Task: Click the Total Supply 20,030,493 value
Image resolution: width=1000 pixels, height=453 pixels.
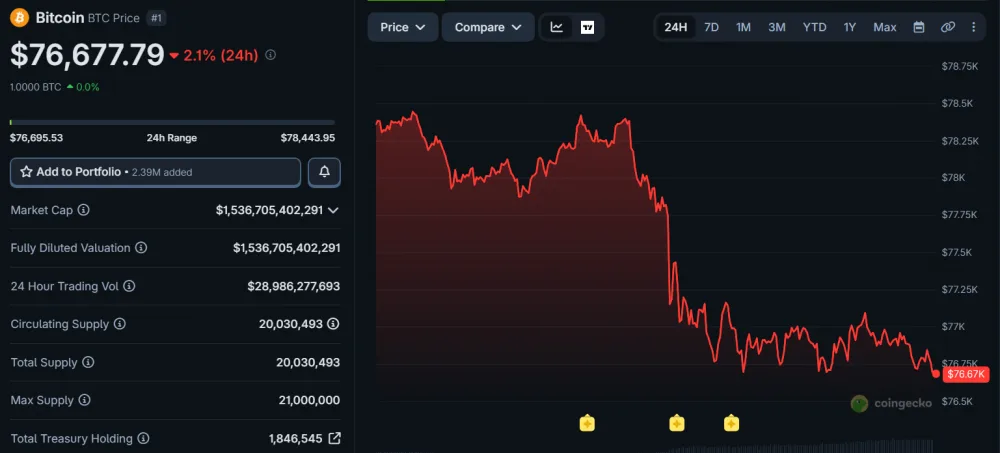Action: 308,362
